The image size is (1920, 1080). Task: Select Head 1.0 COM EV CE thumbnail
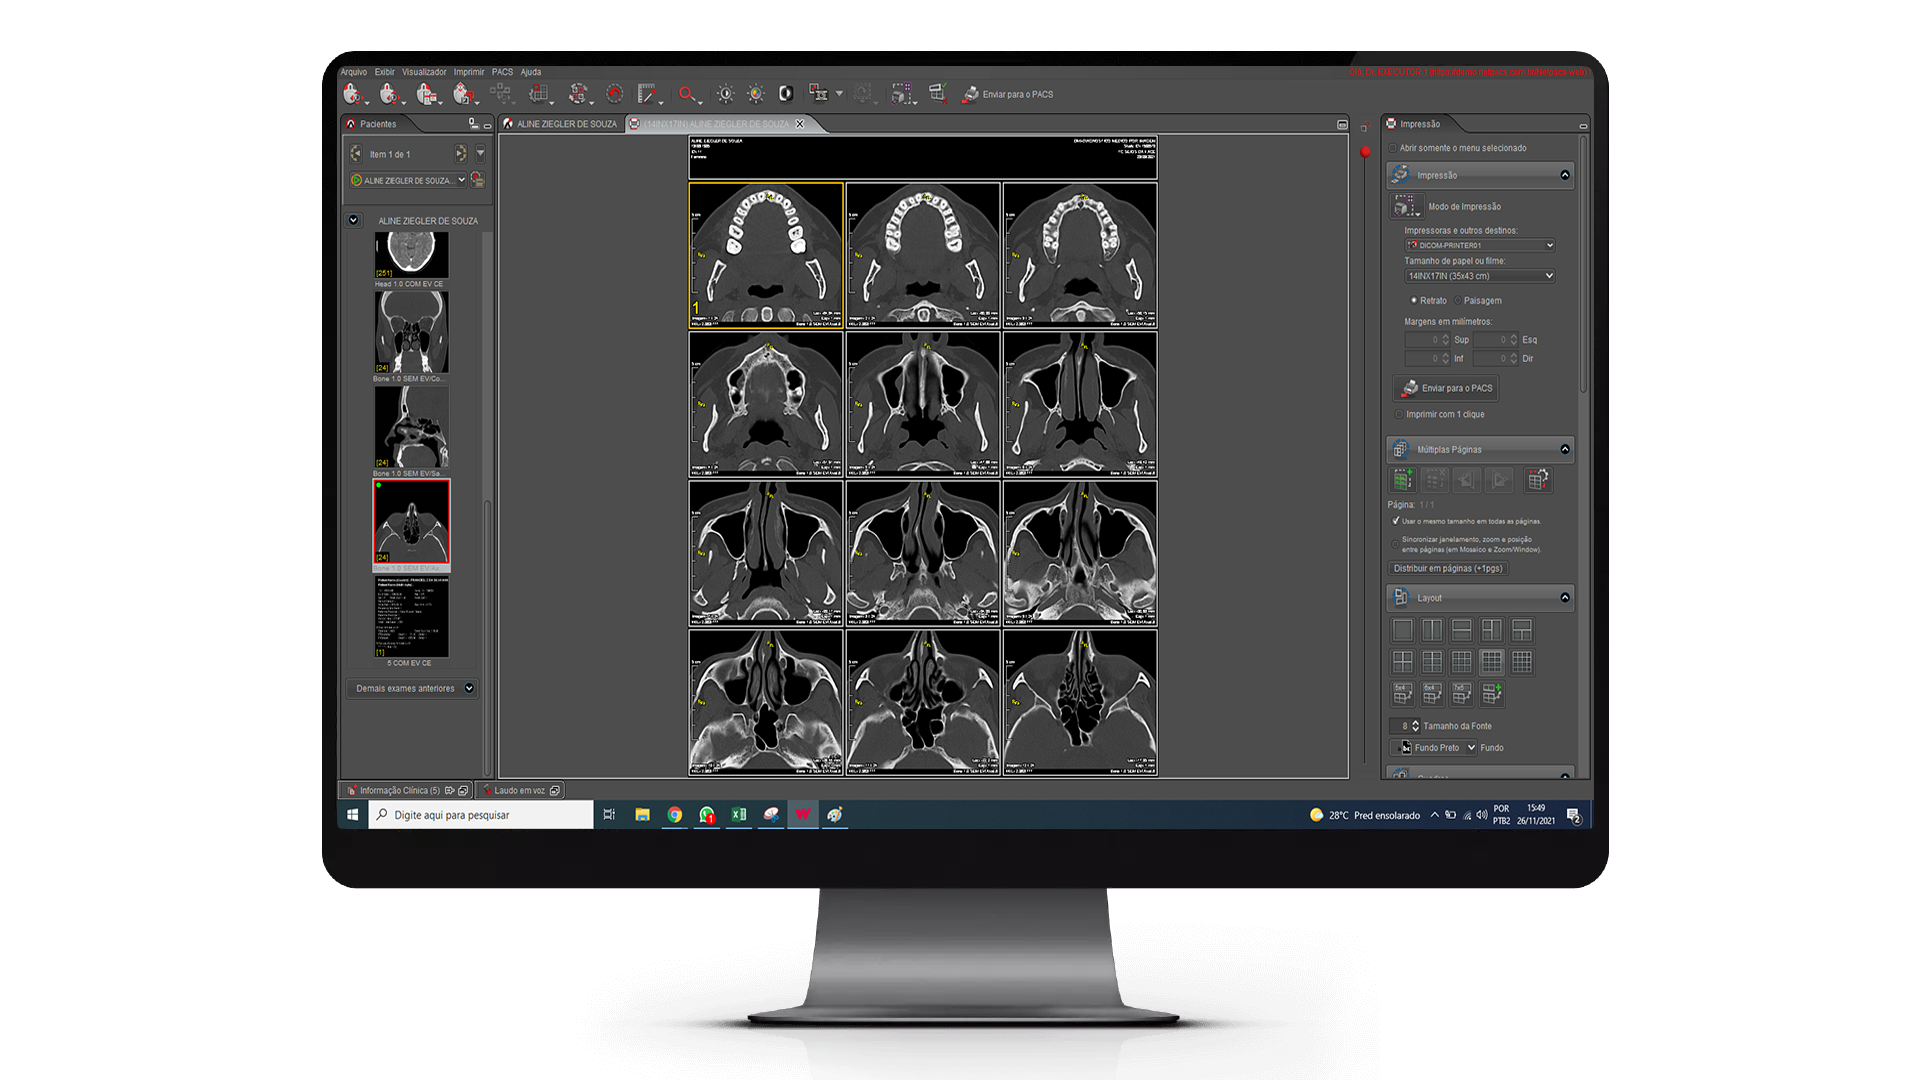click(x=411, y=255)
